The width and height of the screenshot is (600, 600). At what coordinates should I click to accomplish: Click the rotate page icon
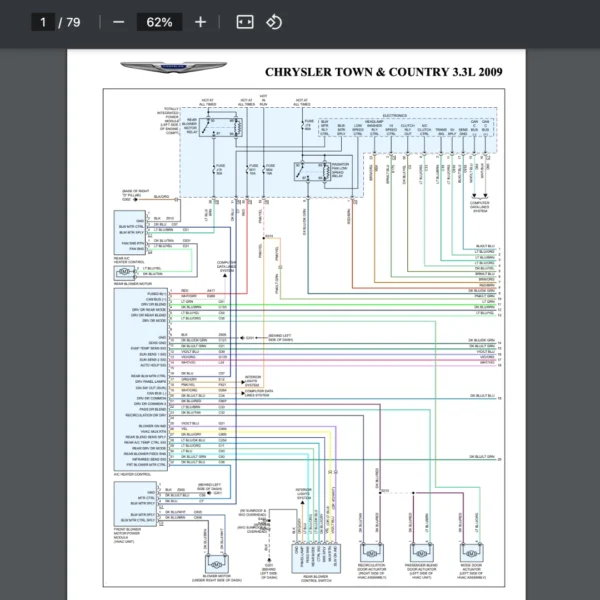pos(273,22)
